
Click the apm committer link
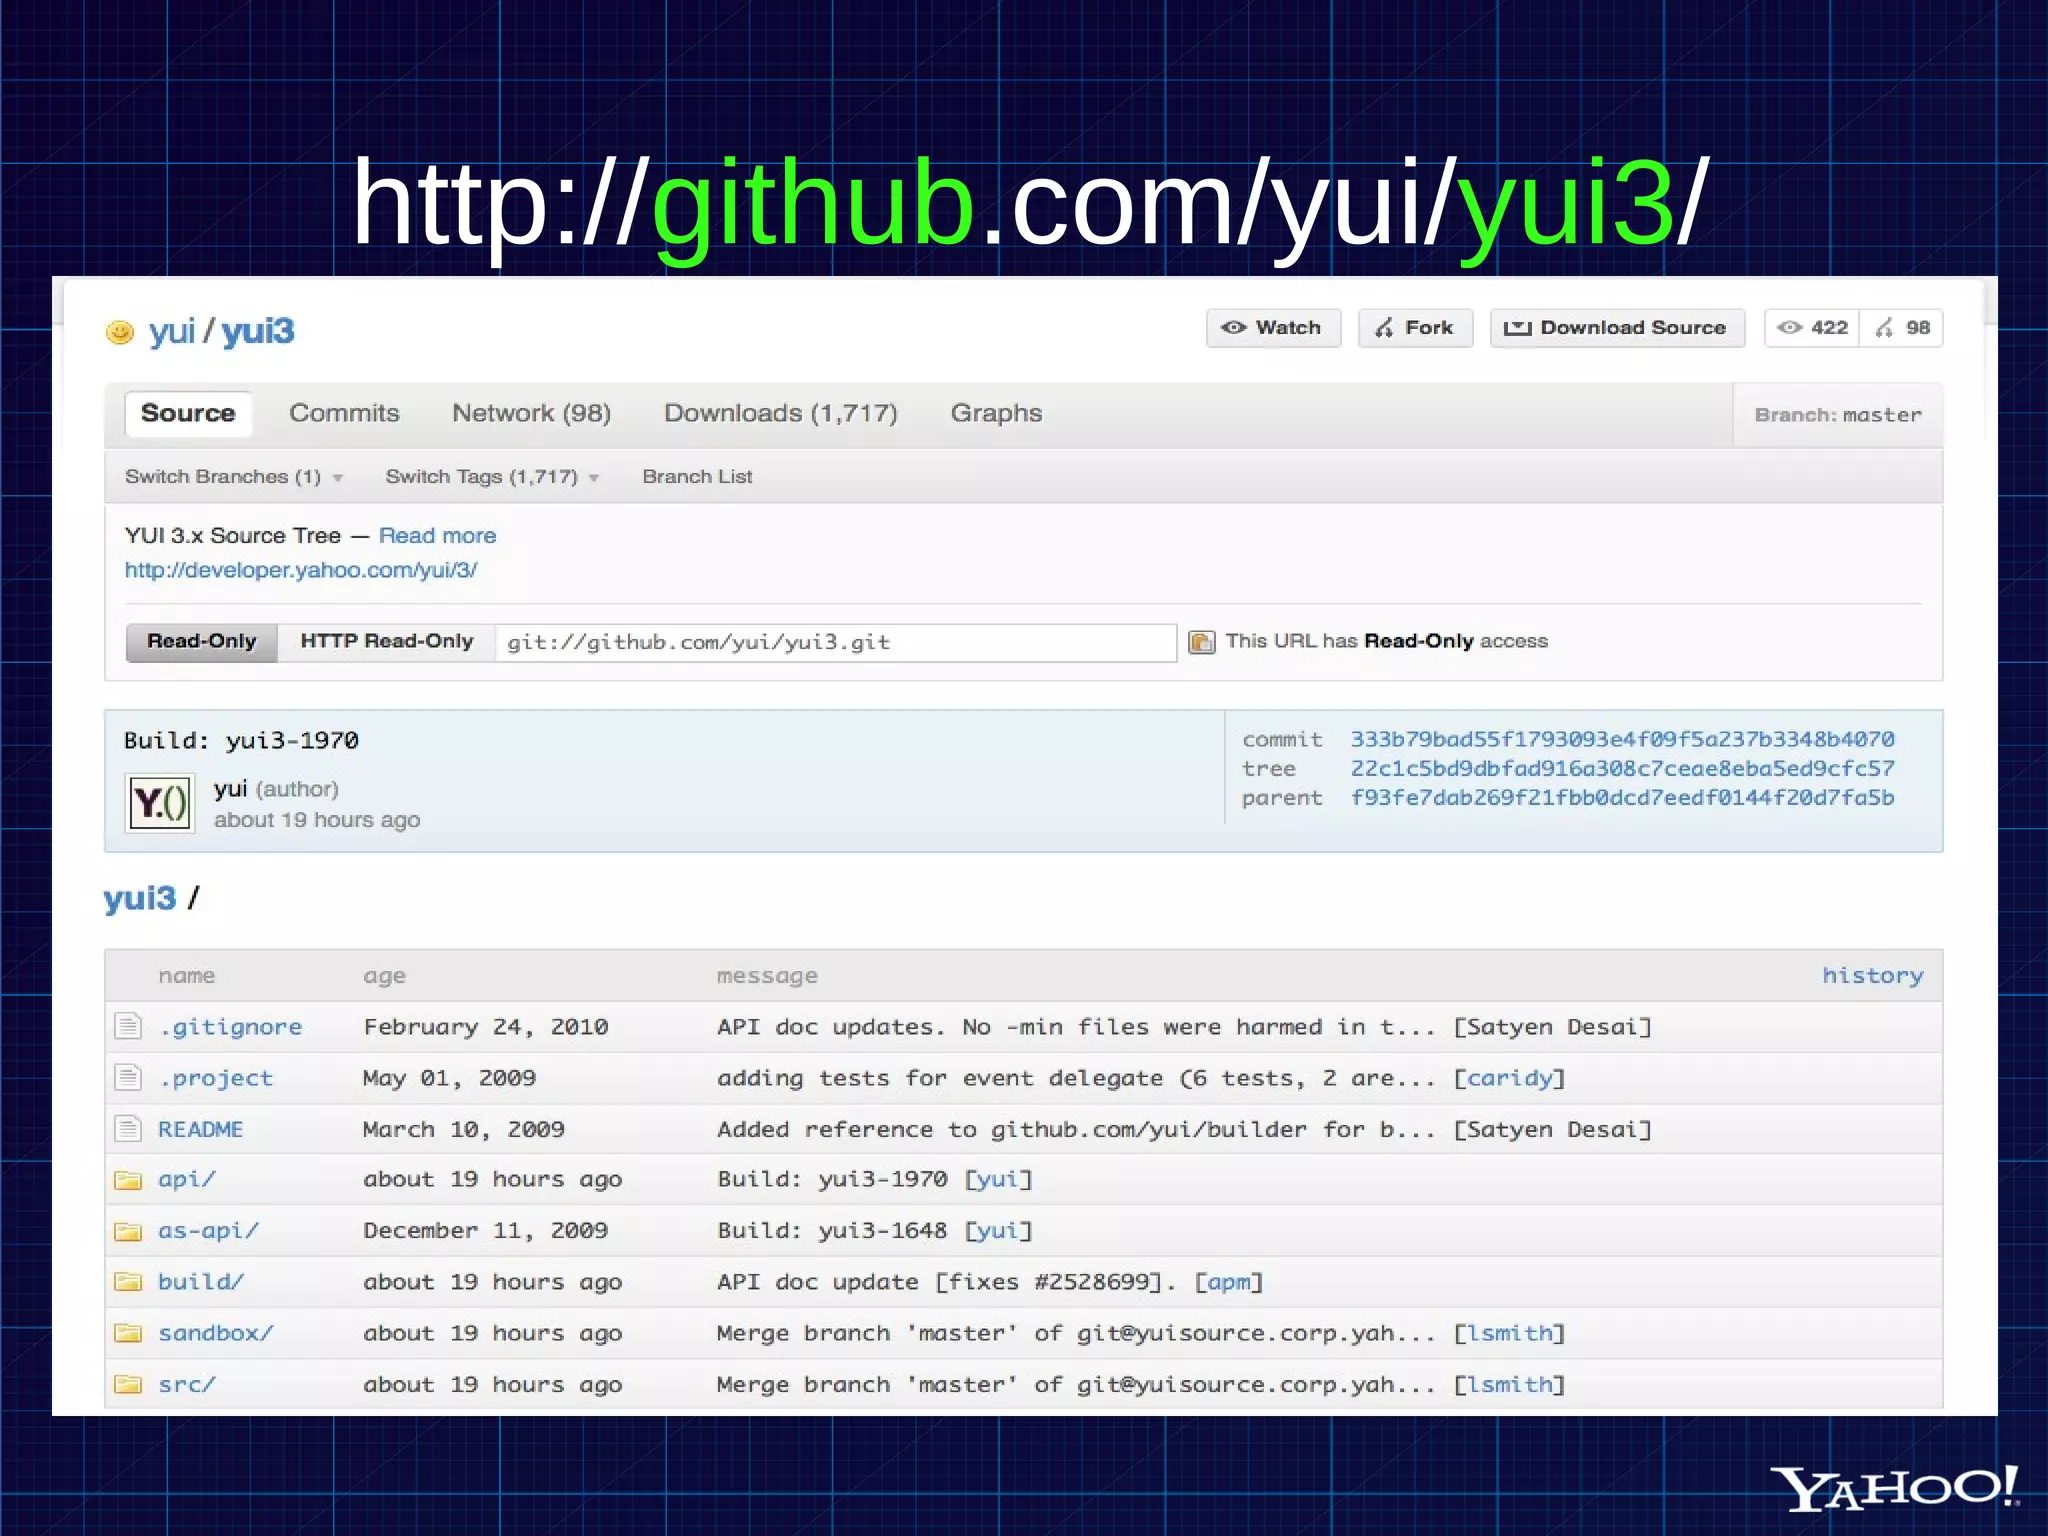click(1229, 1282)
